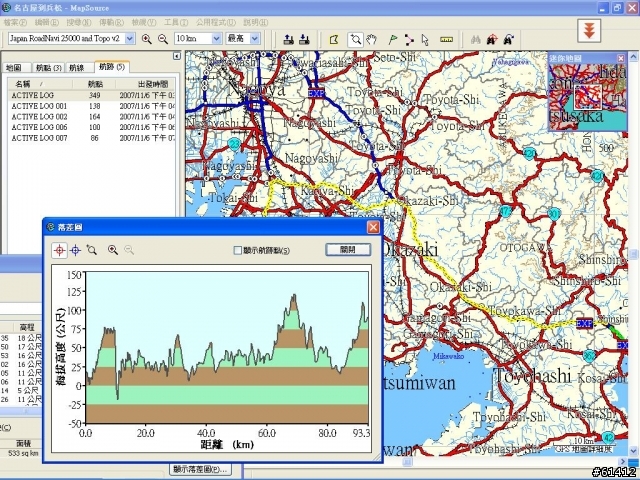Screen dimensions: 640x480
Task: Zoom in on the elevation profile
Action: click(x=113, y=250)
